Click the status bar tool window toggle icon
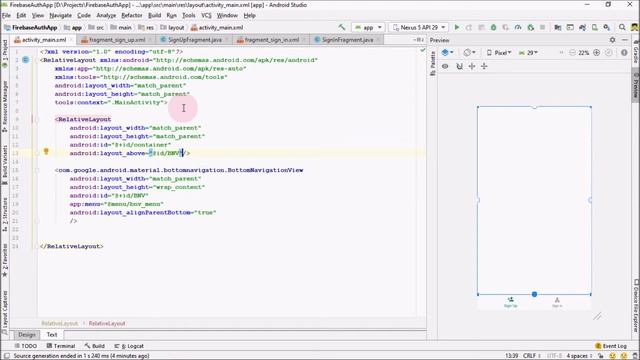The height and width of the screenshot is (360, 640). tap(7, 356)
